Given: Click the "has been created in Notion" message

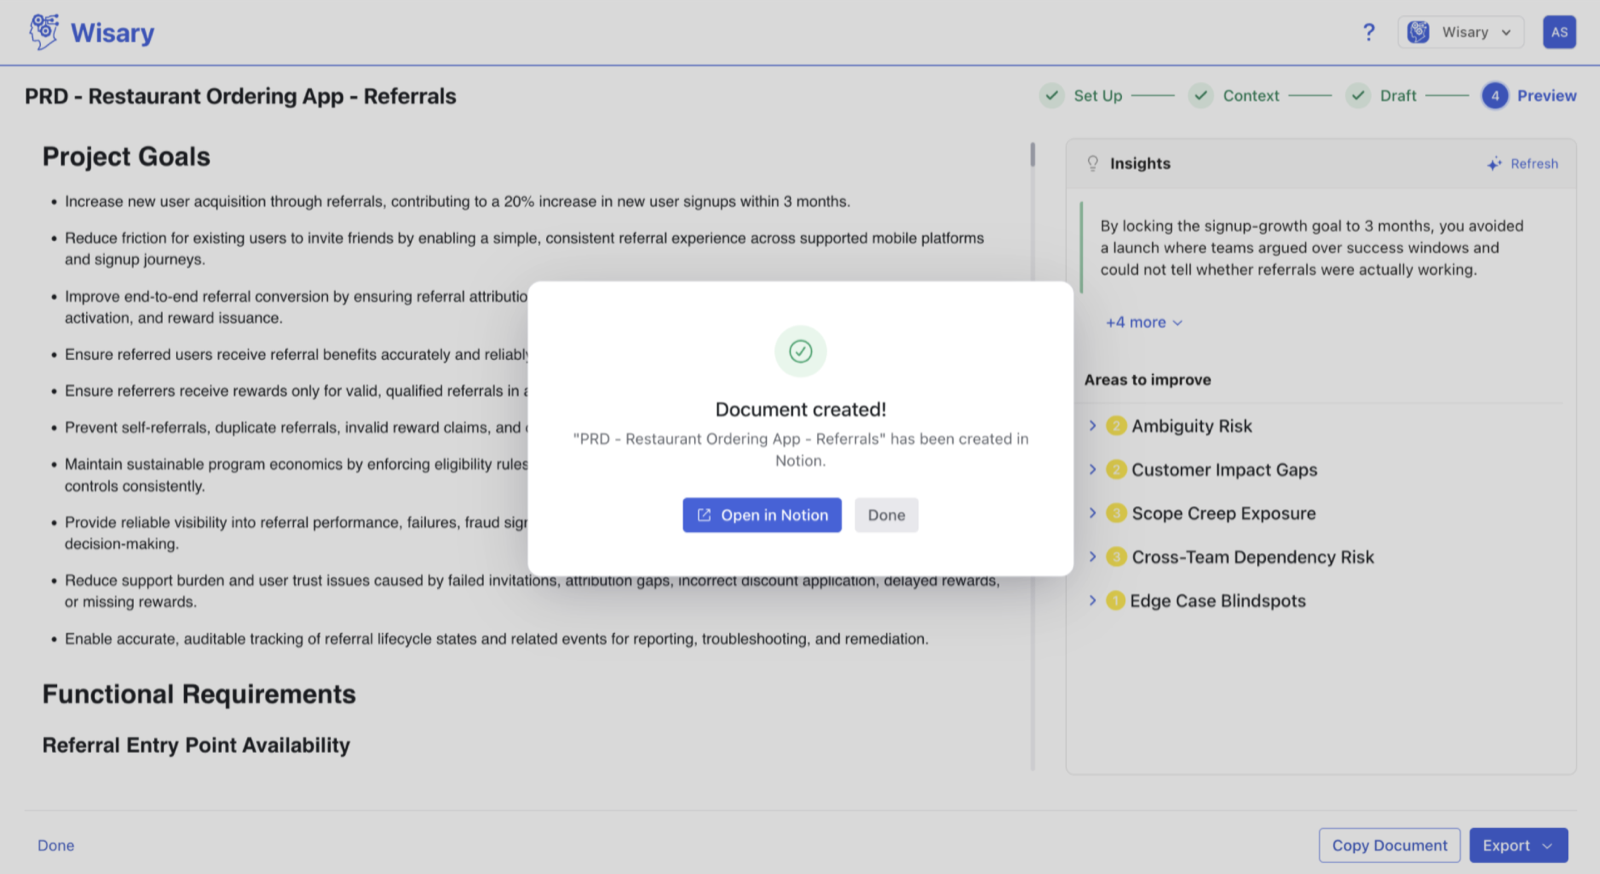Looking at the screenshot, I should pos(800,450).
